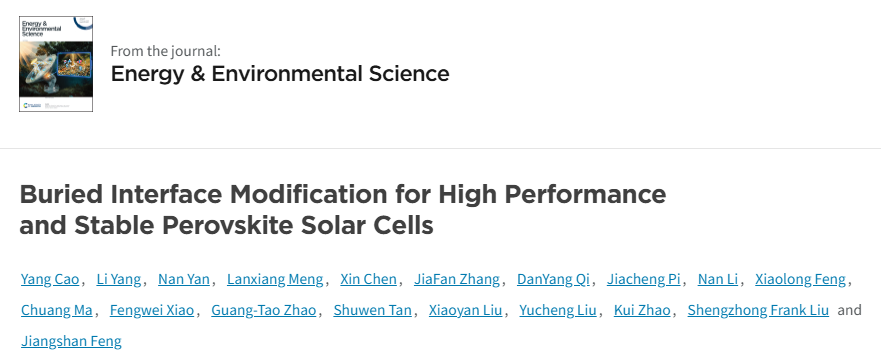Select the Xin Chen author link
Image resolution: width=881 pixels, height=361 pixels.
click(368, 279)
